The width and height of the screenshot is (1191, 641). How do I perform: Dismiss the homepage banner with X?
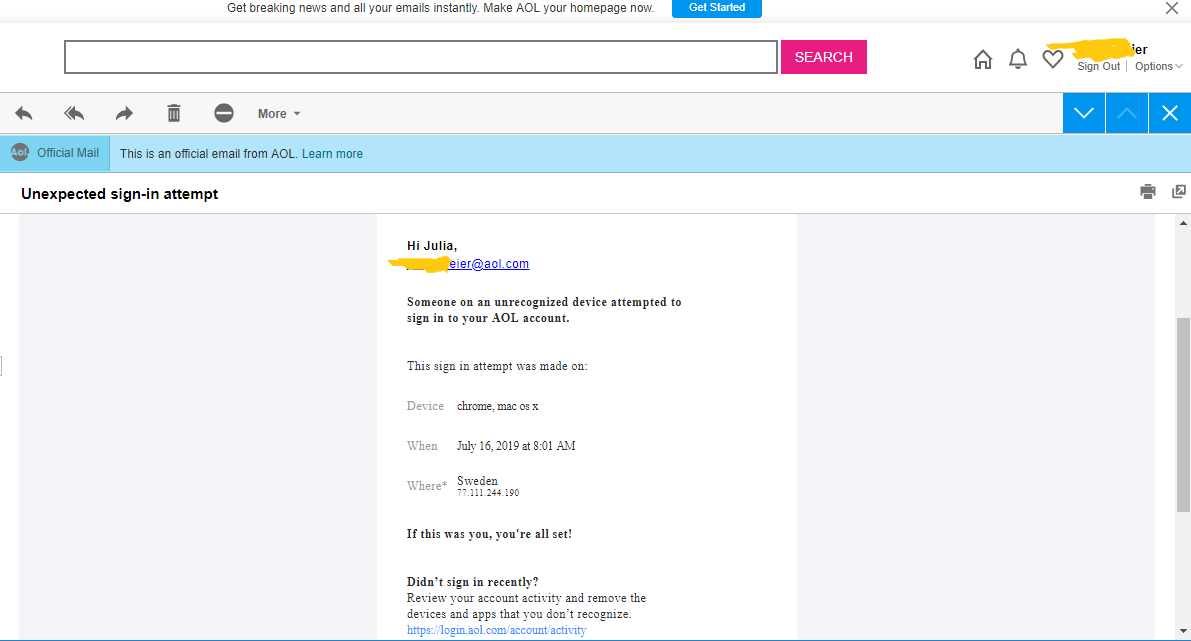1172,8
